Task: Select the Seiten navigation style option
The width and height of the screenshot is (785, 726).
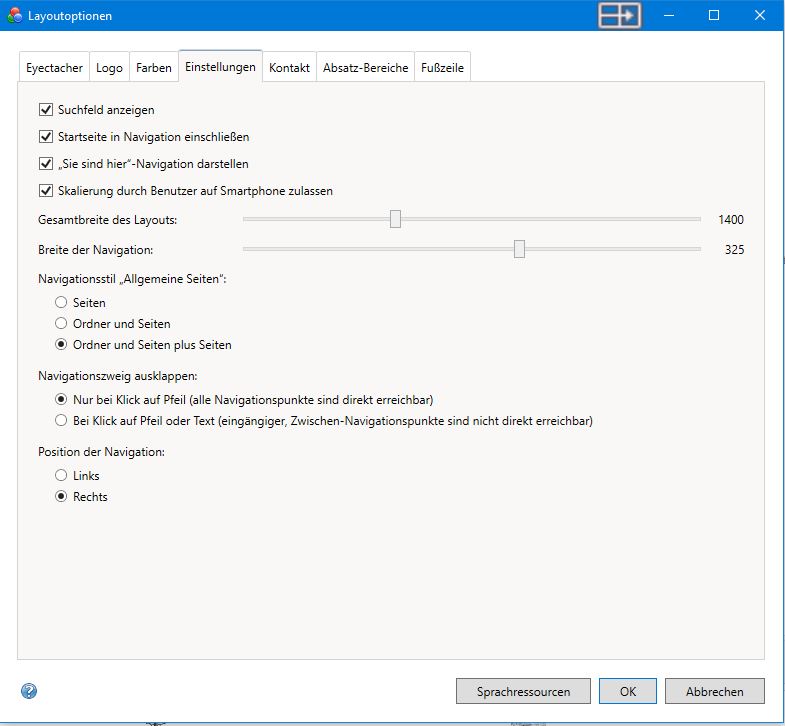Action: tap(62, 302)
